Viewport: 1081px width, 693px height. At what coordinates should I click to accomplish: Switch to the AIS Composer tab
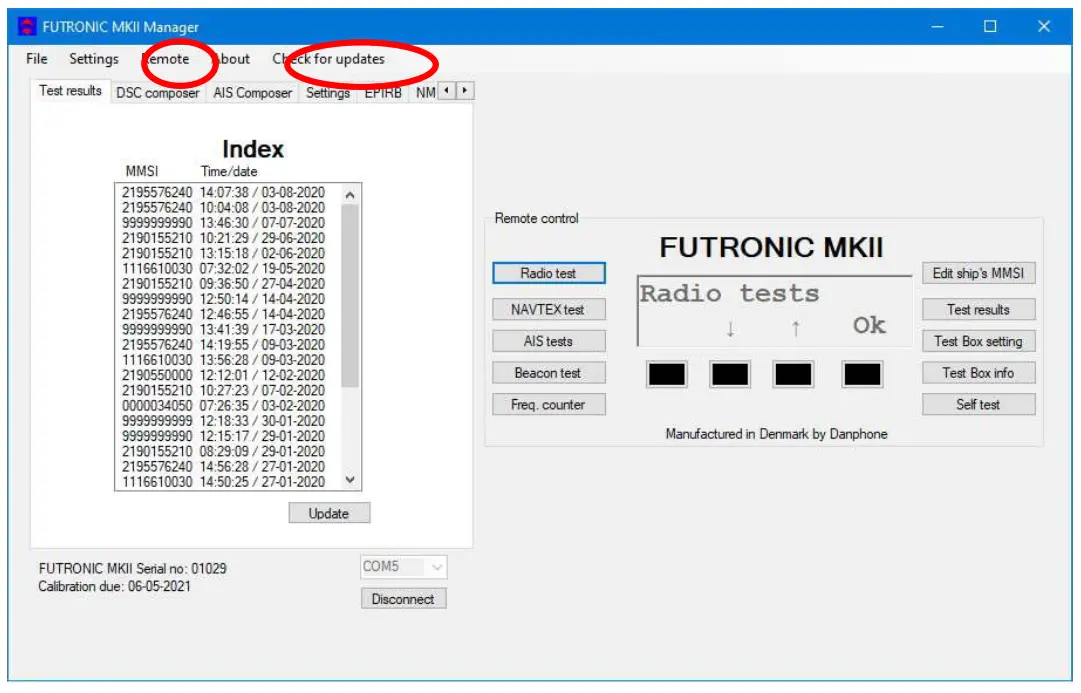[x=251, y=91]
